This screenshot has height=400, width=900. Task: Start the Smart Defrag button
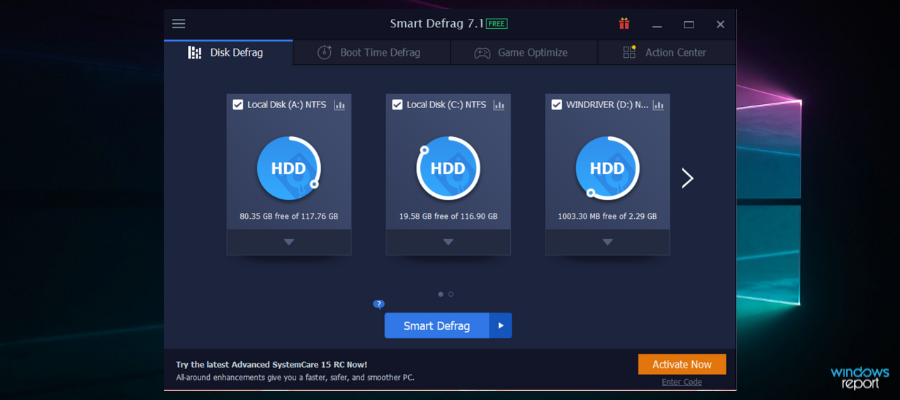pos(437,325)
